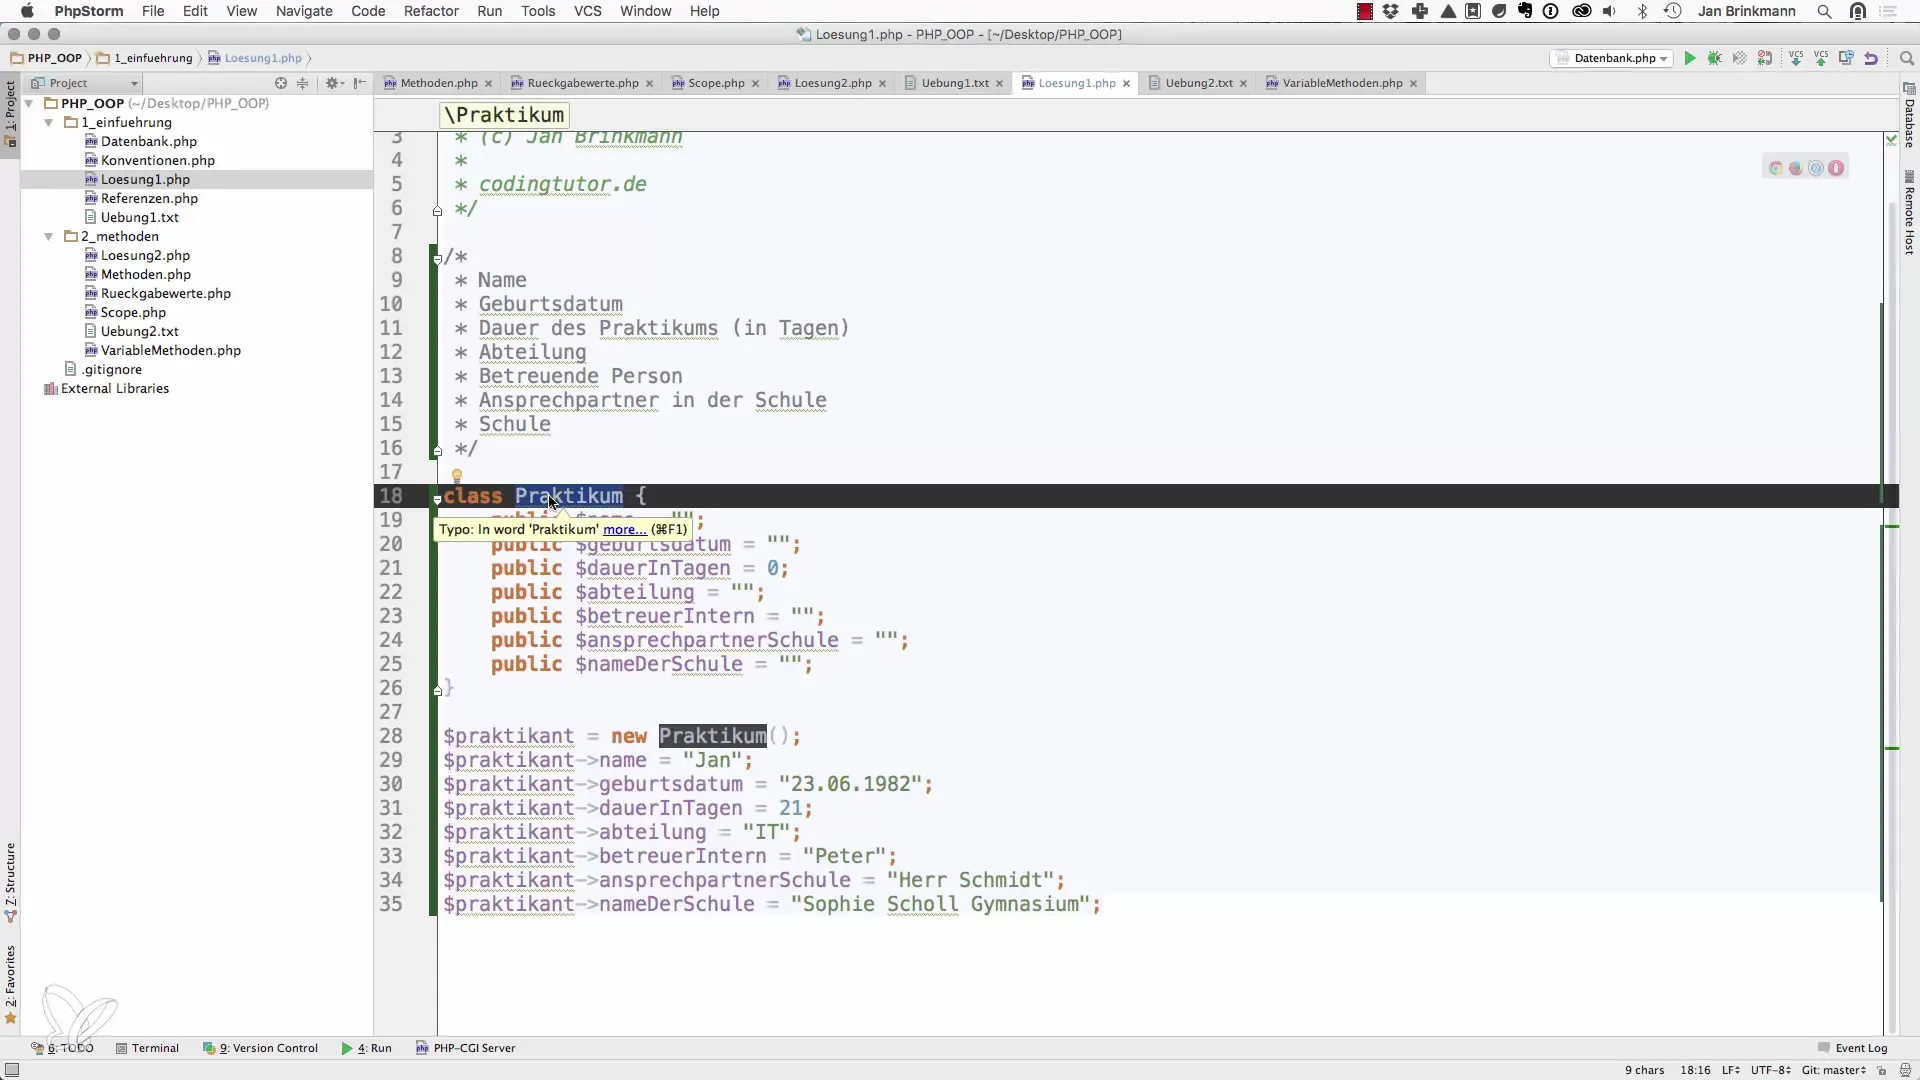The height and width of the screenshot is (1080, 1920).
Task: Click the green inspection checkmark indicator
Action: pos(1891,140)
